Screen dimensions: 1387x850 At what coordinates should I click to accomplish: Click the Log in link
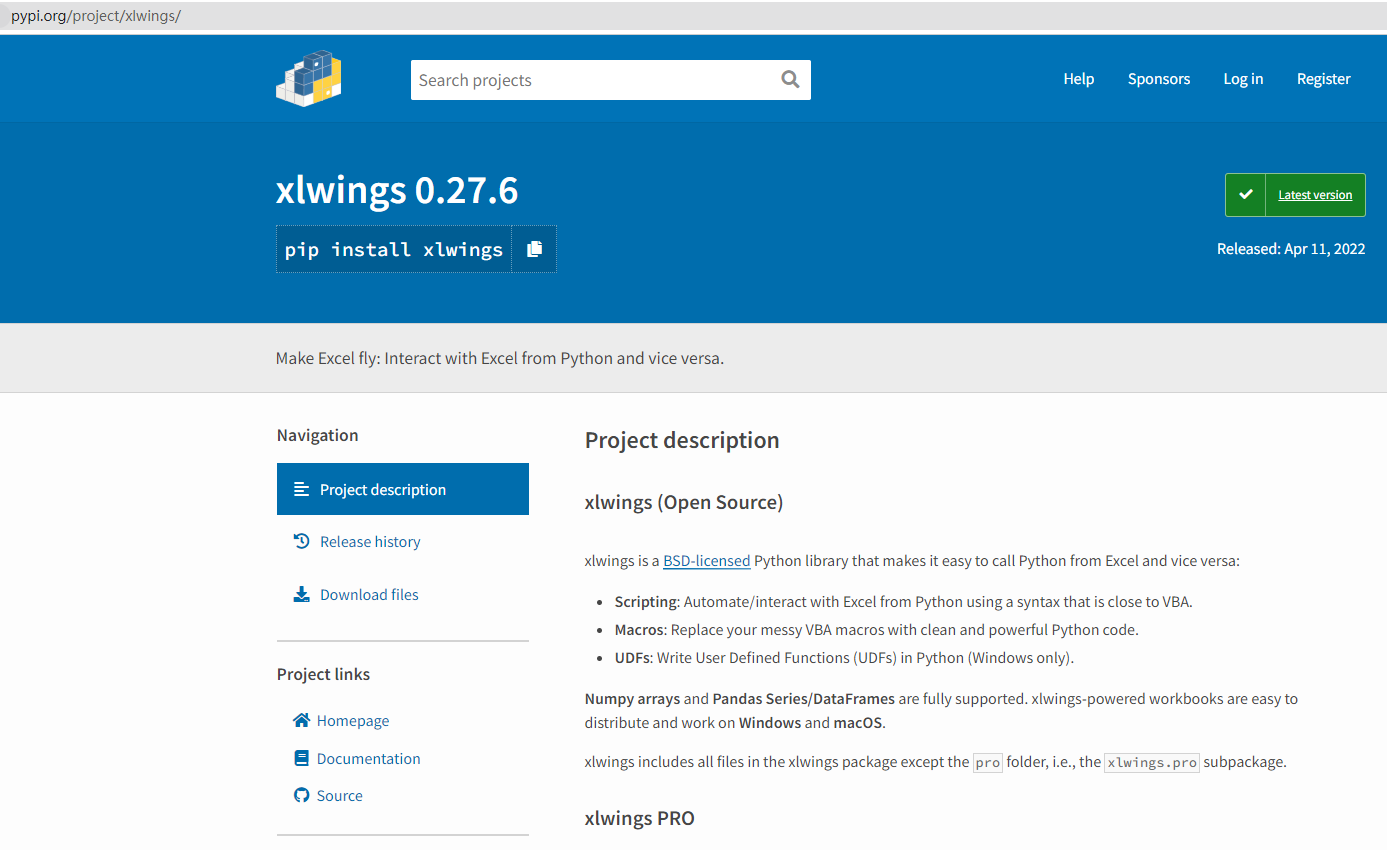[x=1243, y=78]
